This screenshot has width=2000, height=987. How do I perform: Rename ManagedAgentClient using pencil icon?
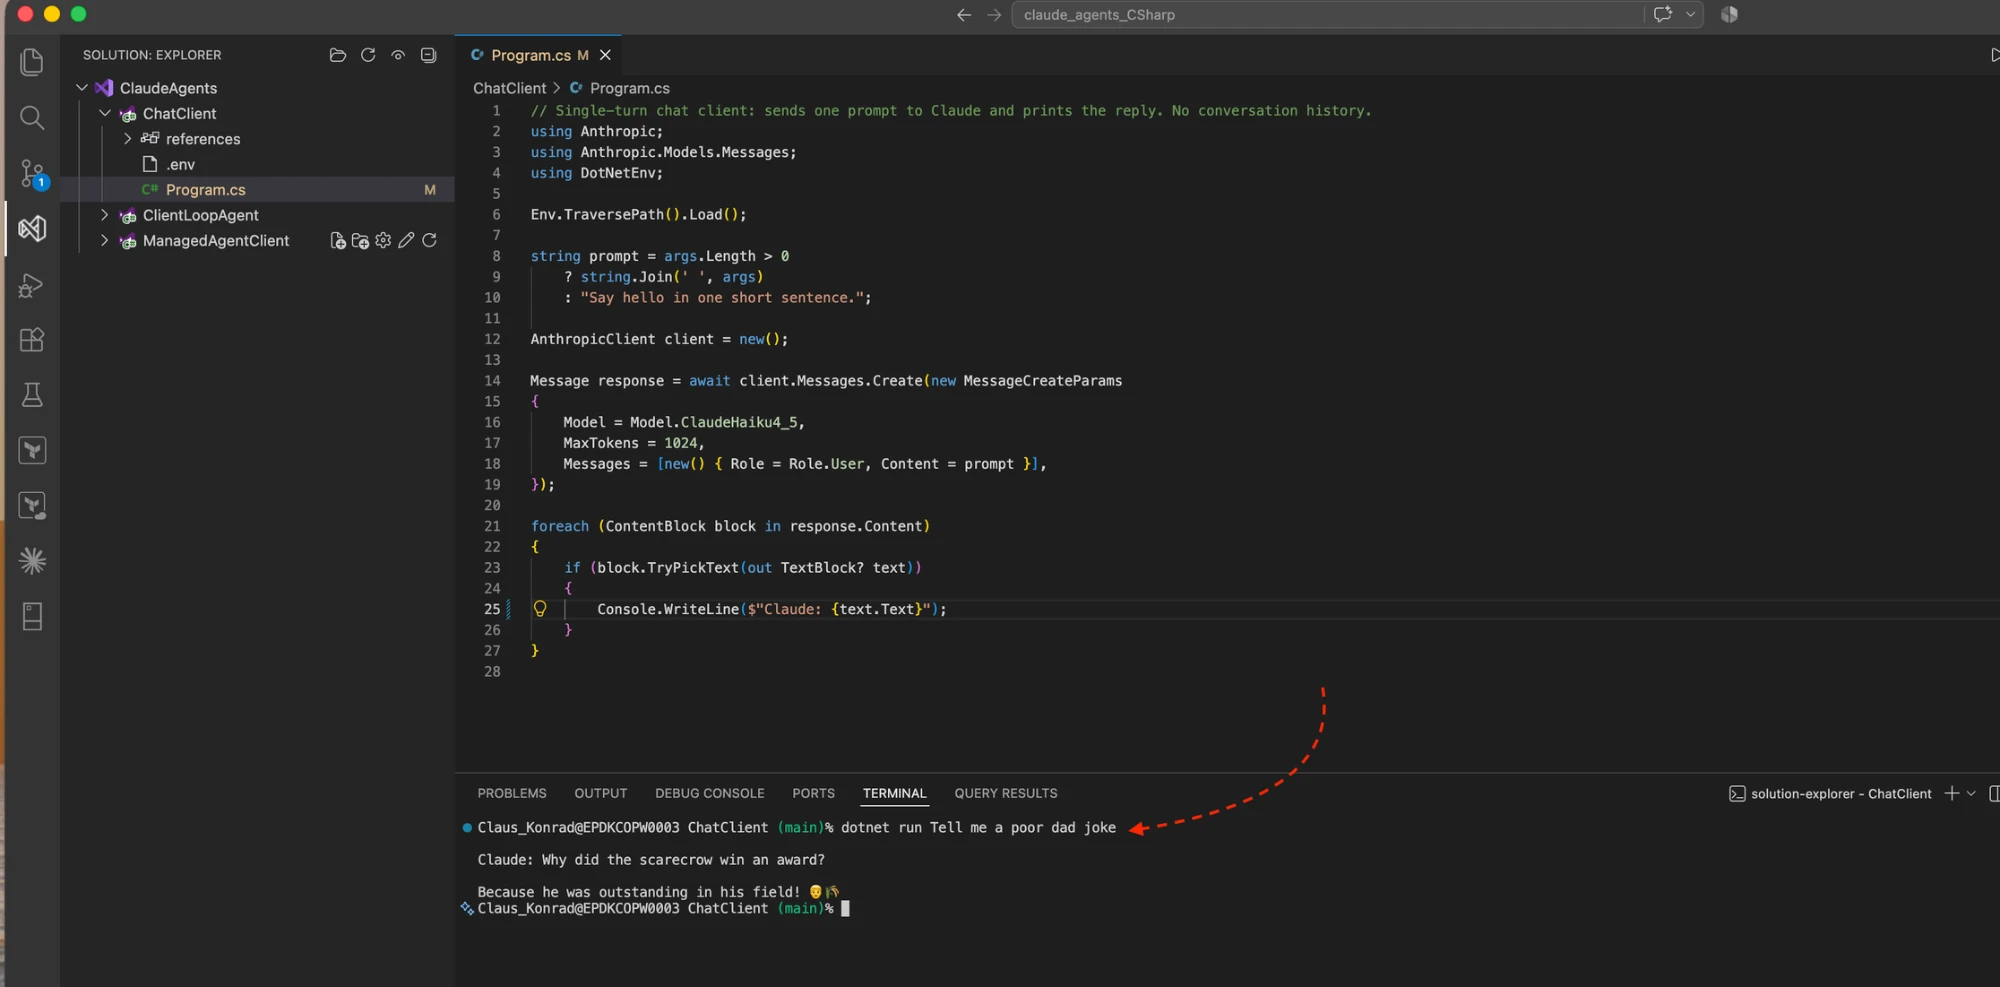(406, 241)
